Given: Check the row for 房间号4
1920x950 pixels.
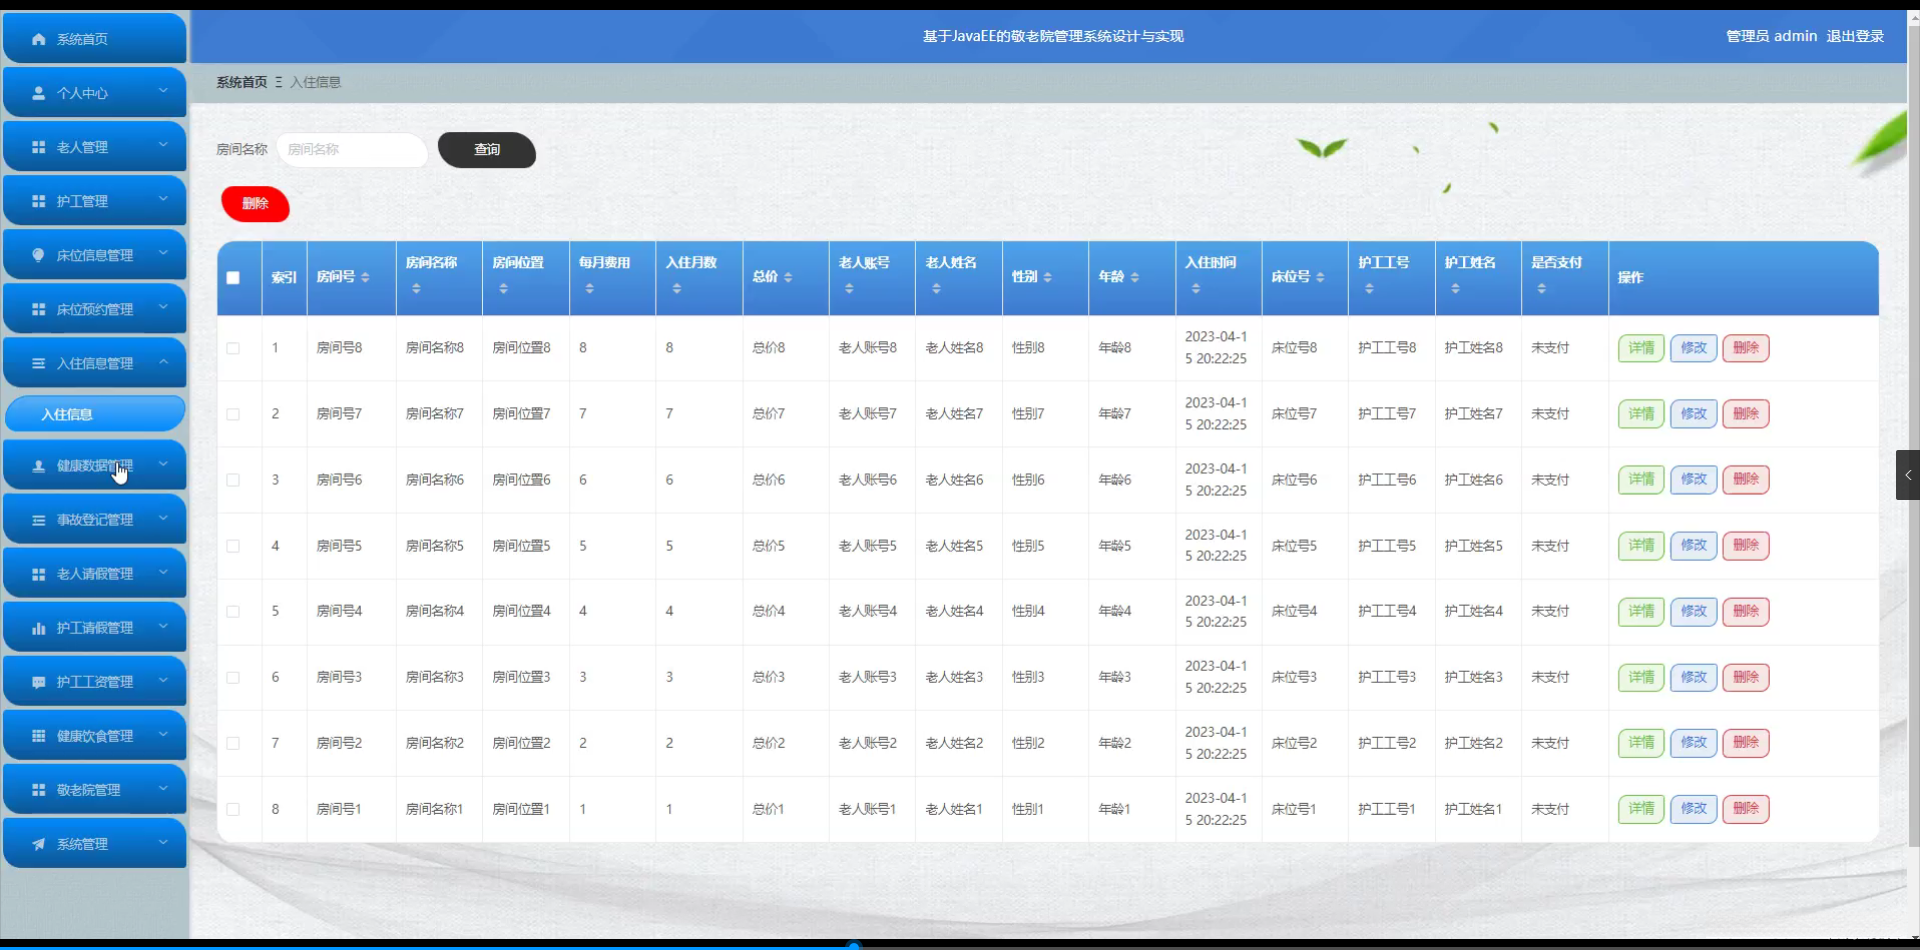Looking at the screenshot, I should coord(233,611).
